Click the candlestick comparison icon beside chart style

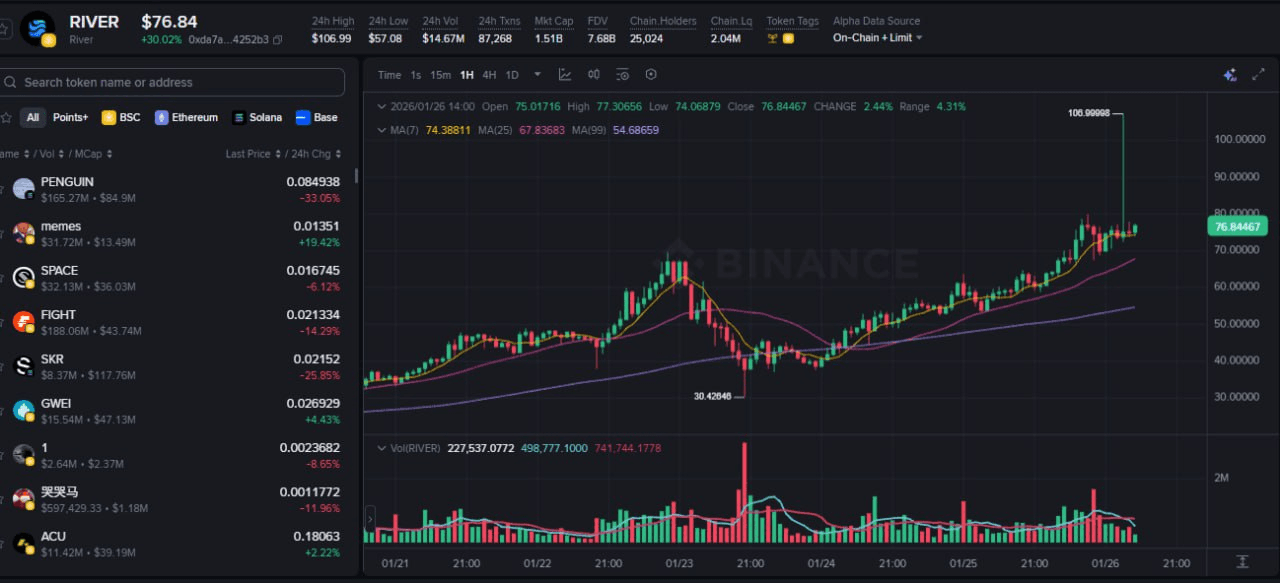(x=593, y=74)
